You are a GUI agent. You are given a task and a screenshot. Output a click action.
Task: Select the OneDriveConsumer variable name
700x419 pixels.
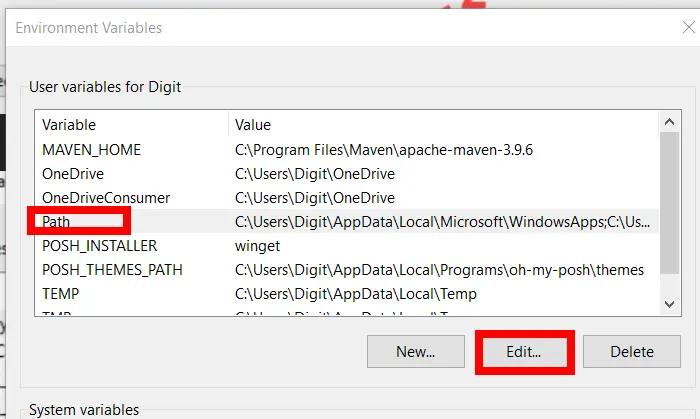click(x=106, y=198)
